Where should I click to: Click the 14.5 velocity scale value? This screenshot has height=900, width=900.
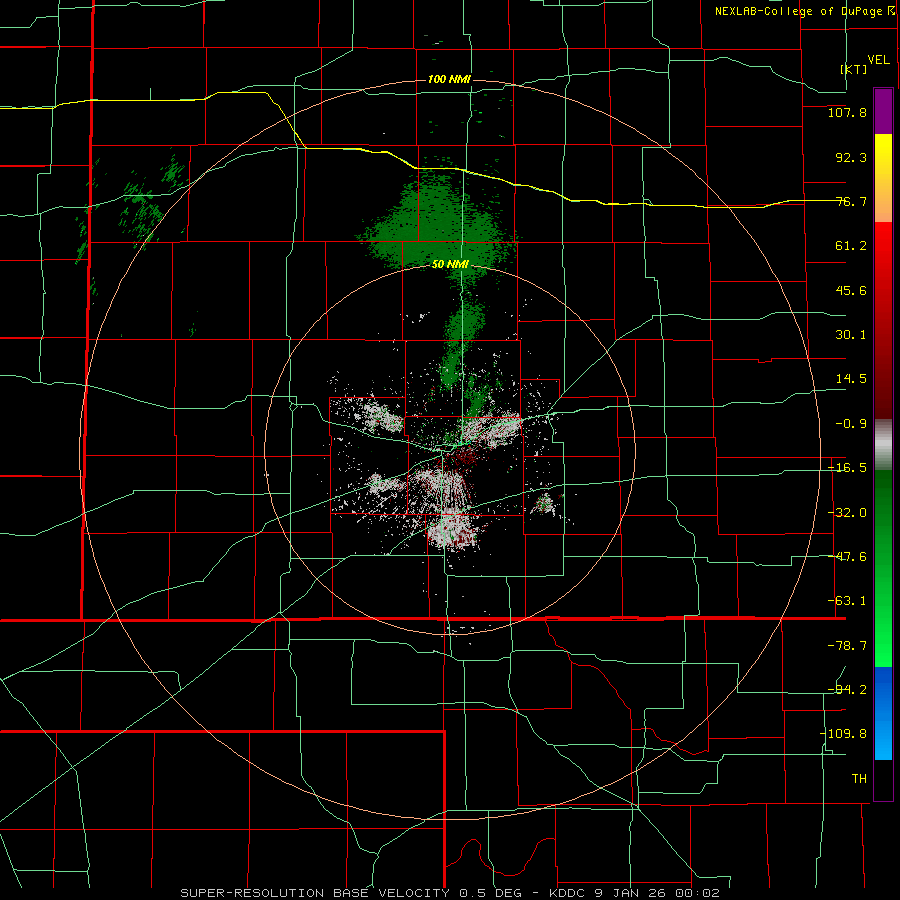(851, 379)
